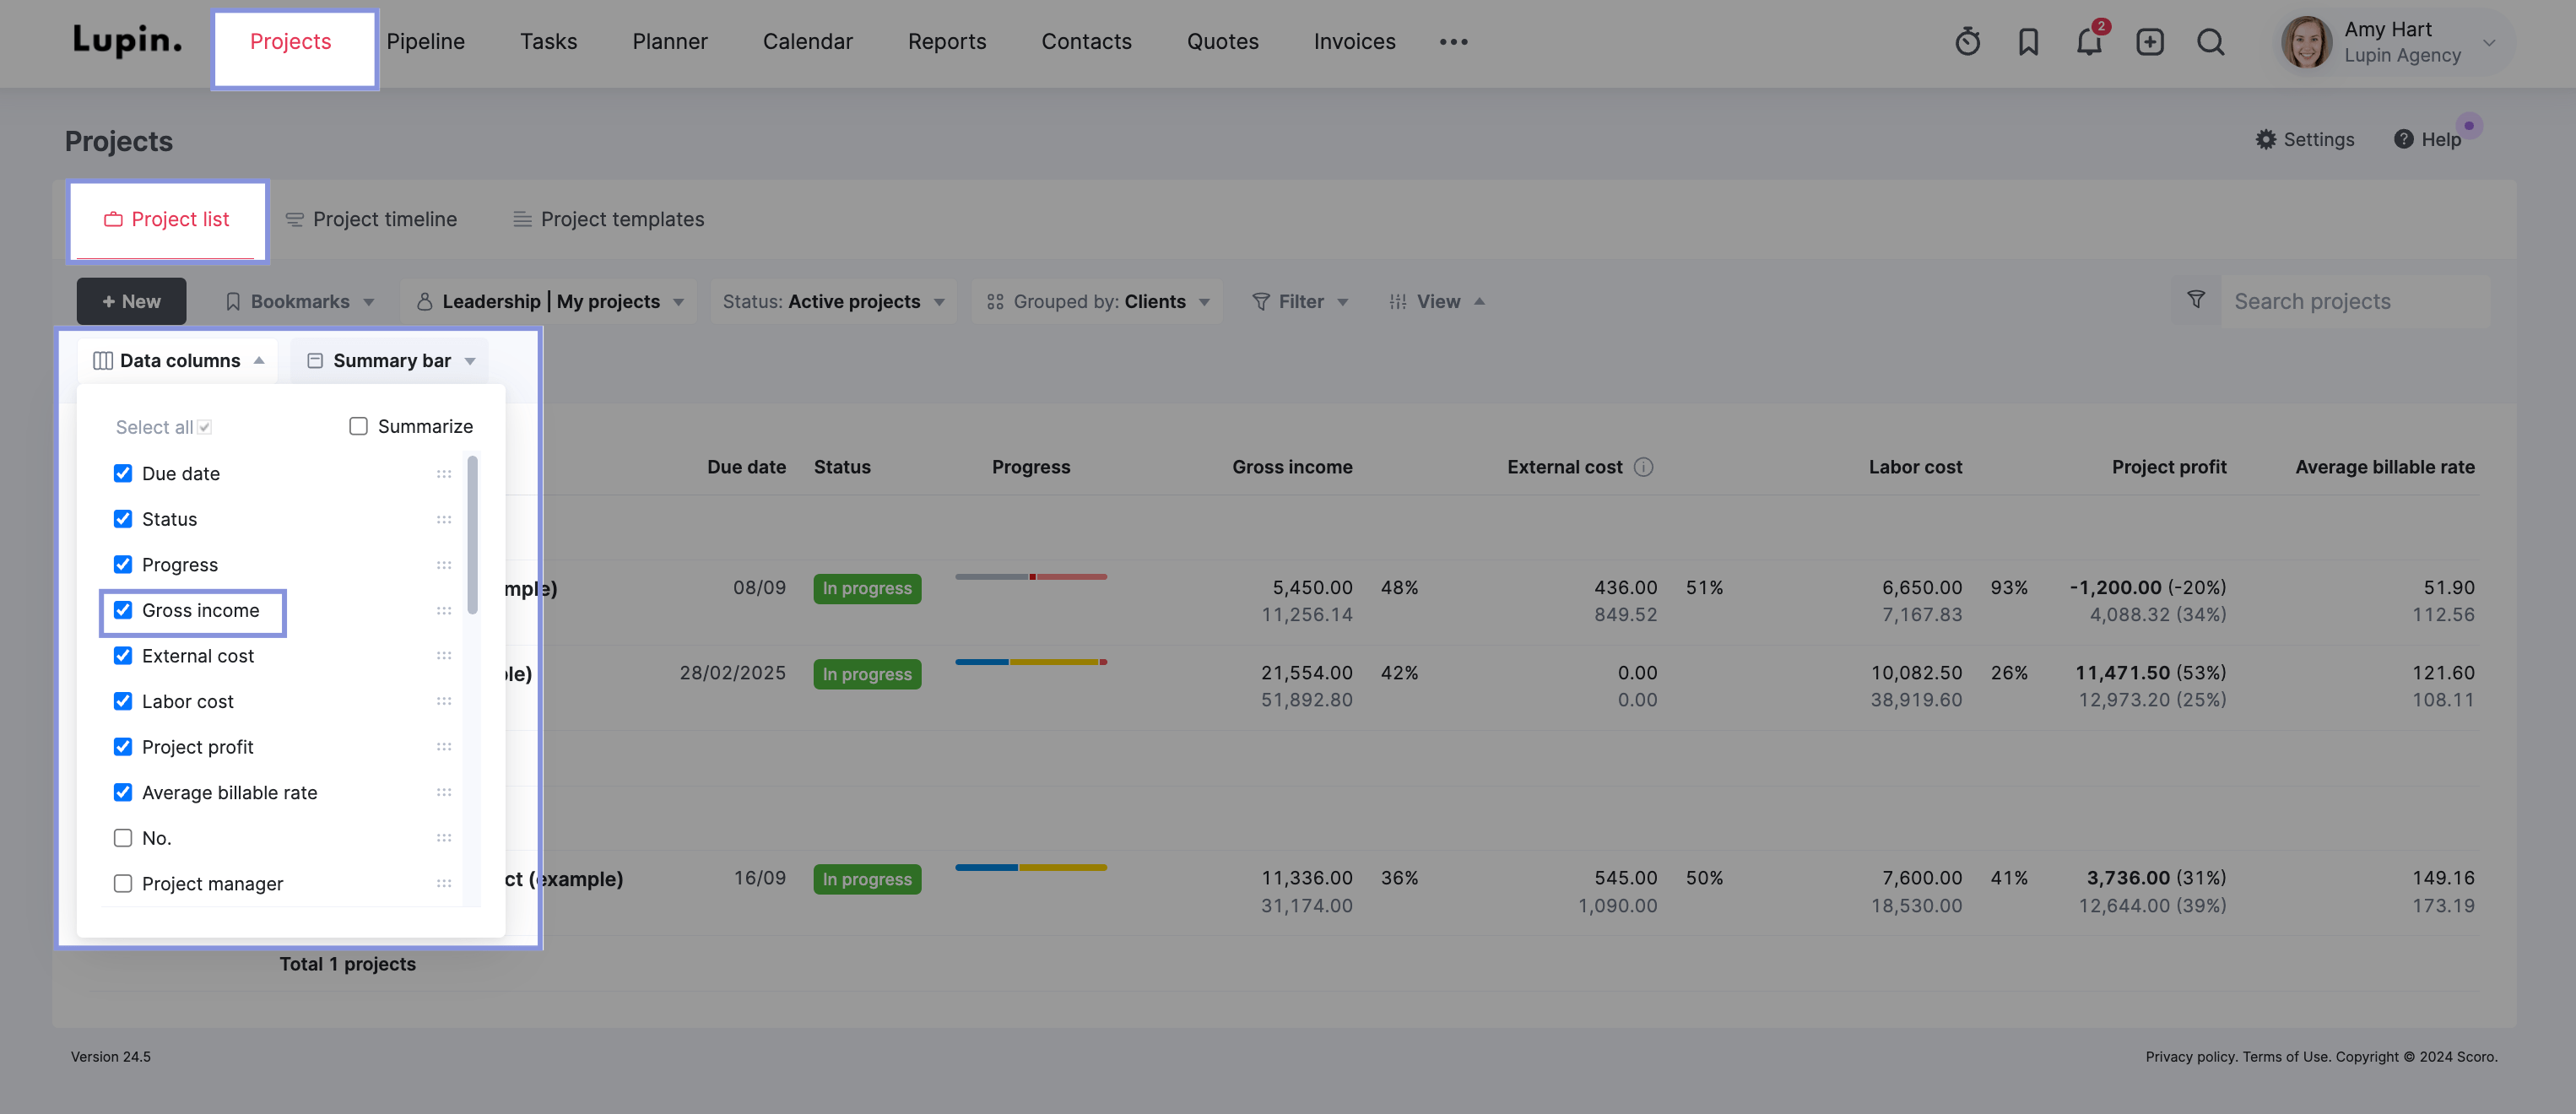Switch to Project timeline tab
The image size is (2576, 1114).
click(x=371, y=219)
